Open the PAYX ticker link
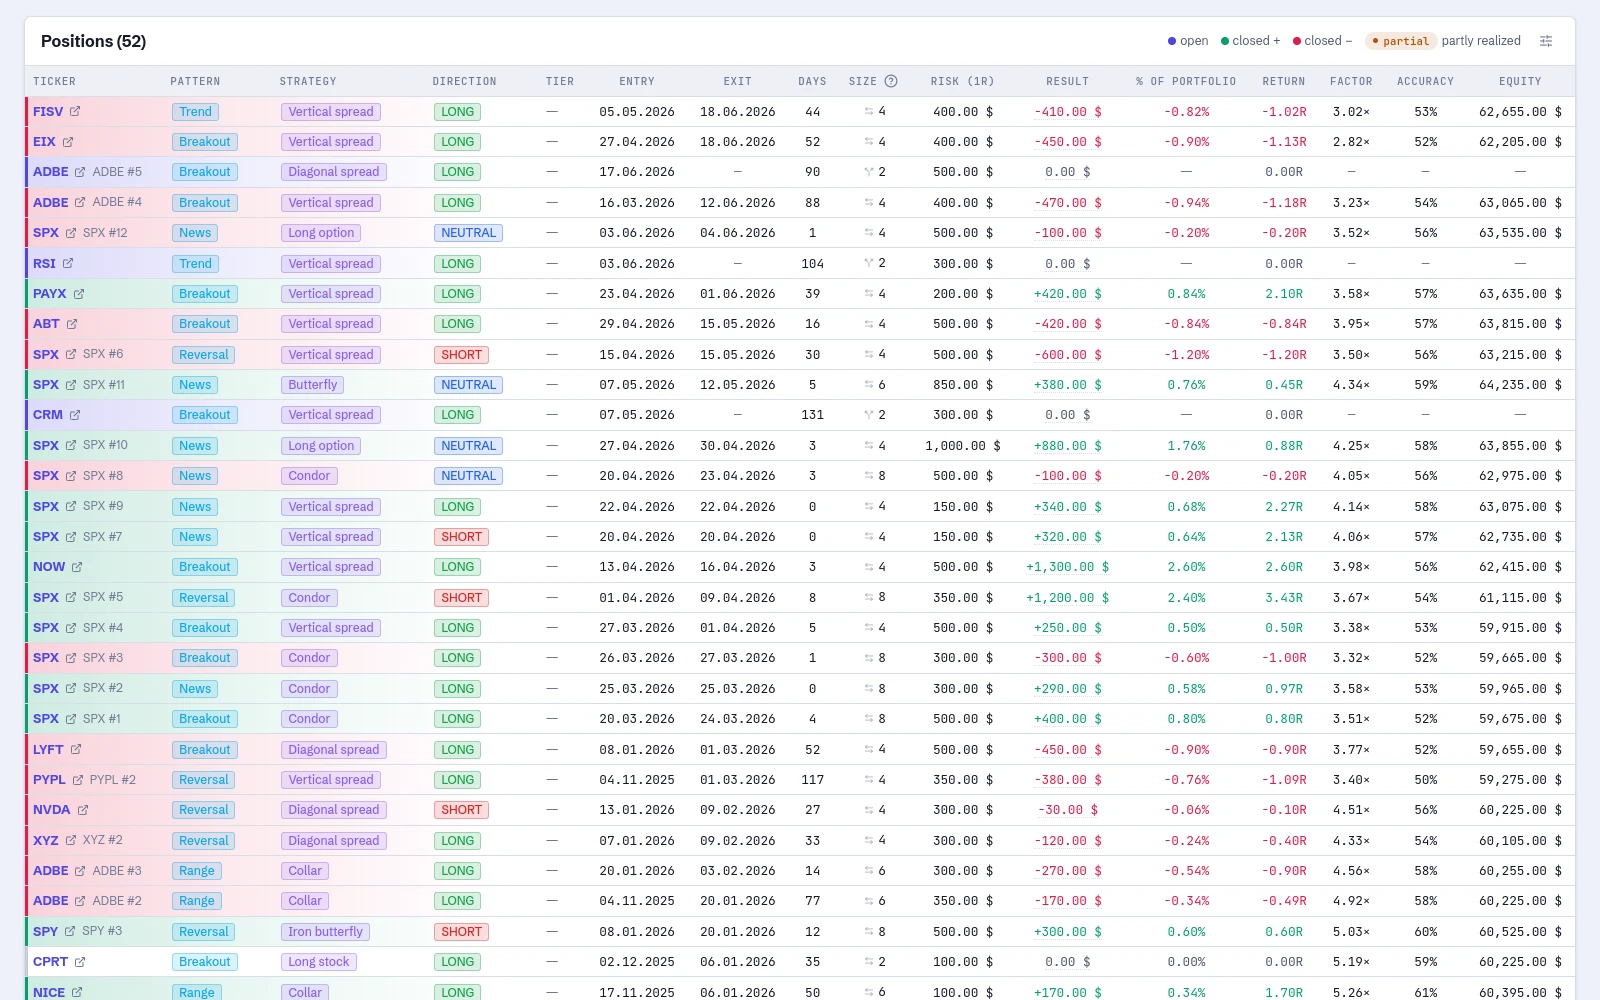 tap(50, 294)
